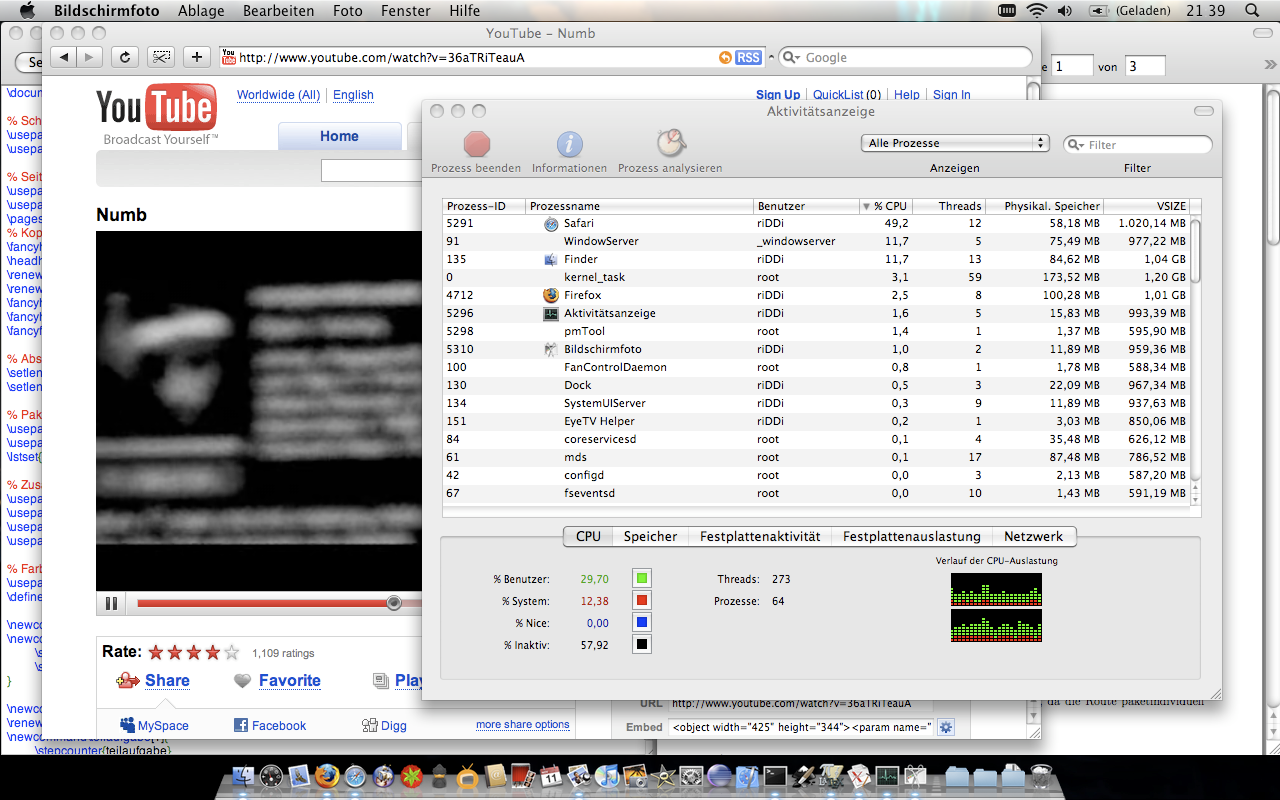1280x800 pixels.
Task: Open iCal calendar icon in the Dock
Action: tap(550, 776)
